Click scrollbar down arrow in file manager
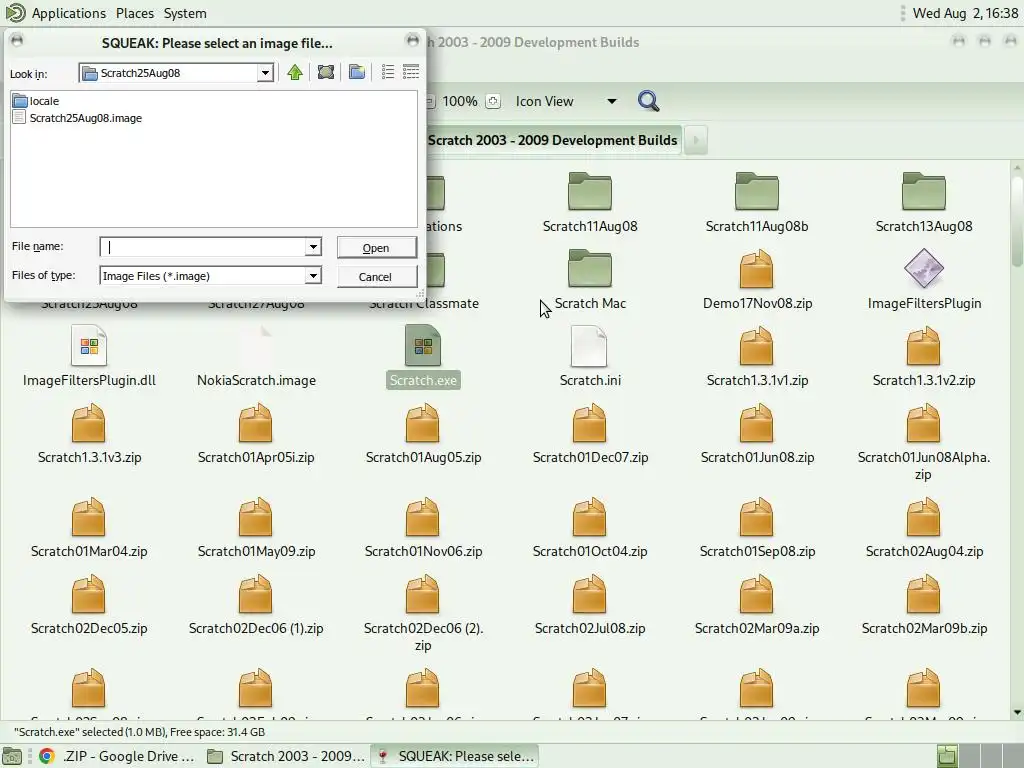The width and height of the screenshot is (1024, 768). point(1017,712)
